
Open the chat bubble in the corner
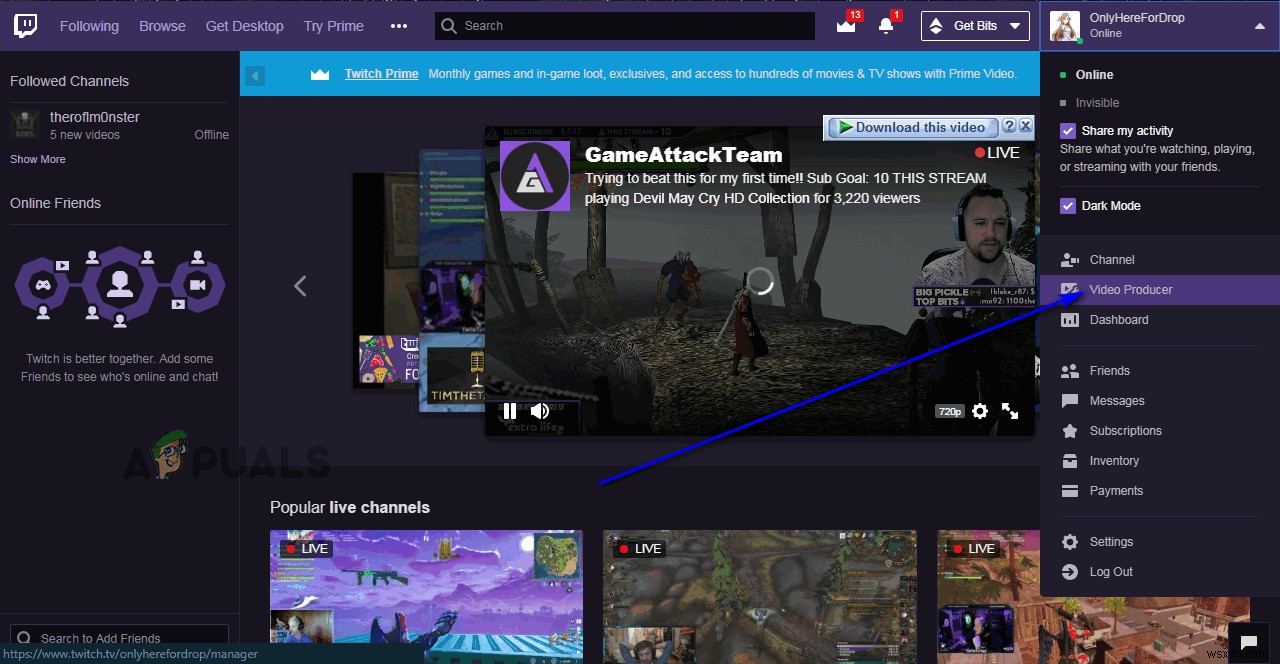tap(1248, 643)
